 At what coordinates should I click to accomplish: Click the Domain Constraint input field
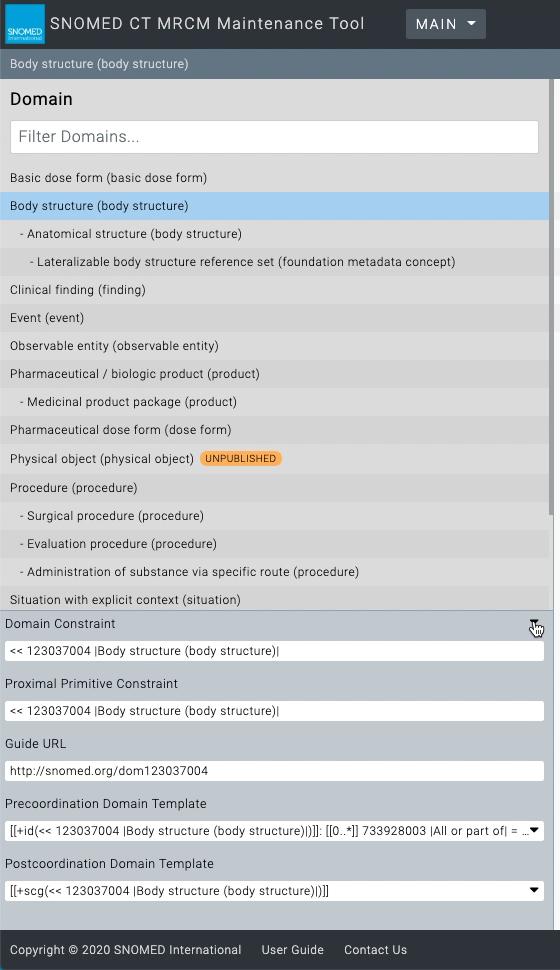pos(274,651)
